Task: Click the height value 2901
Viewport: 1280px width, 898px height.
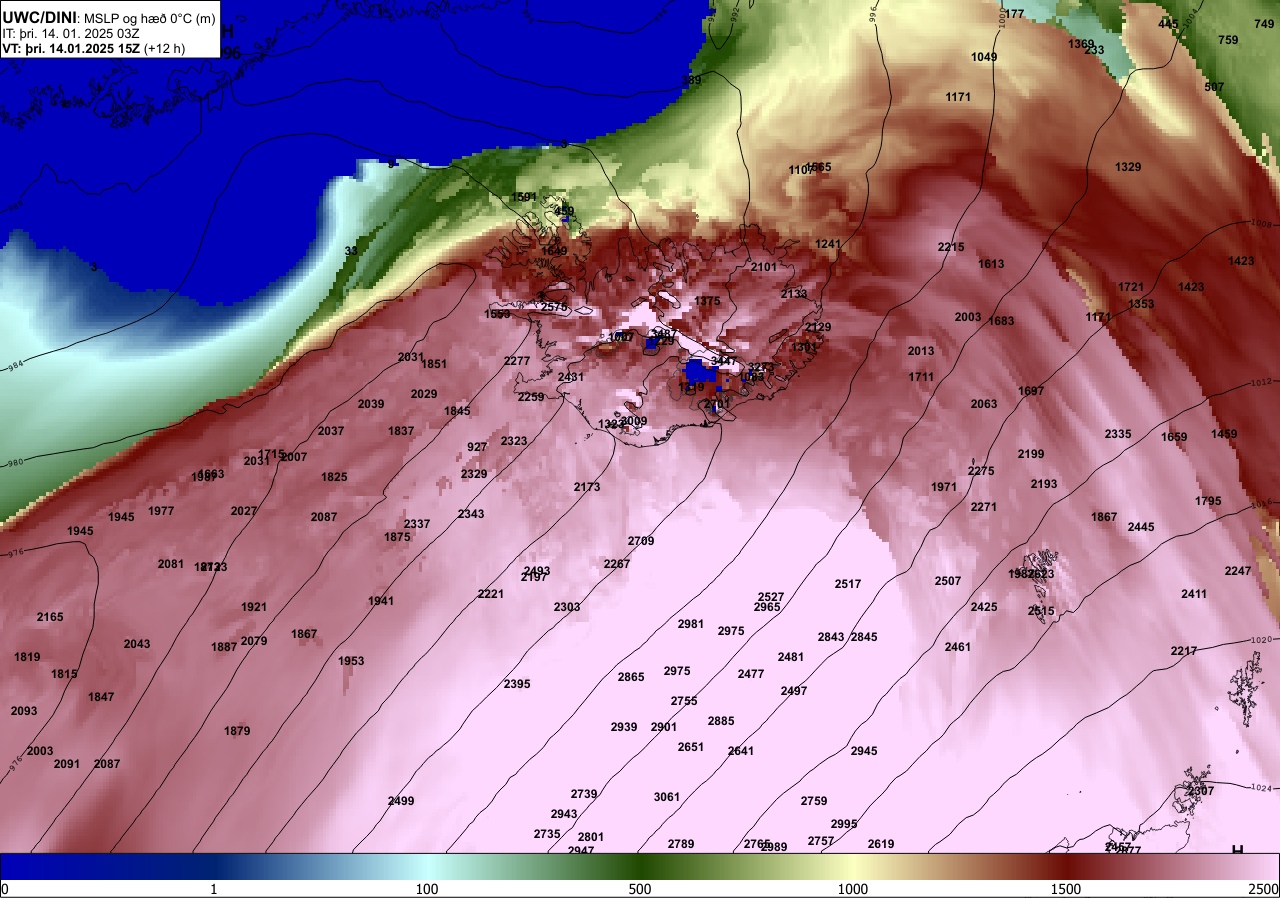Action: [664, 727]
